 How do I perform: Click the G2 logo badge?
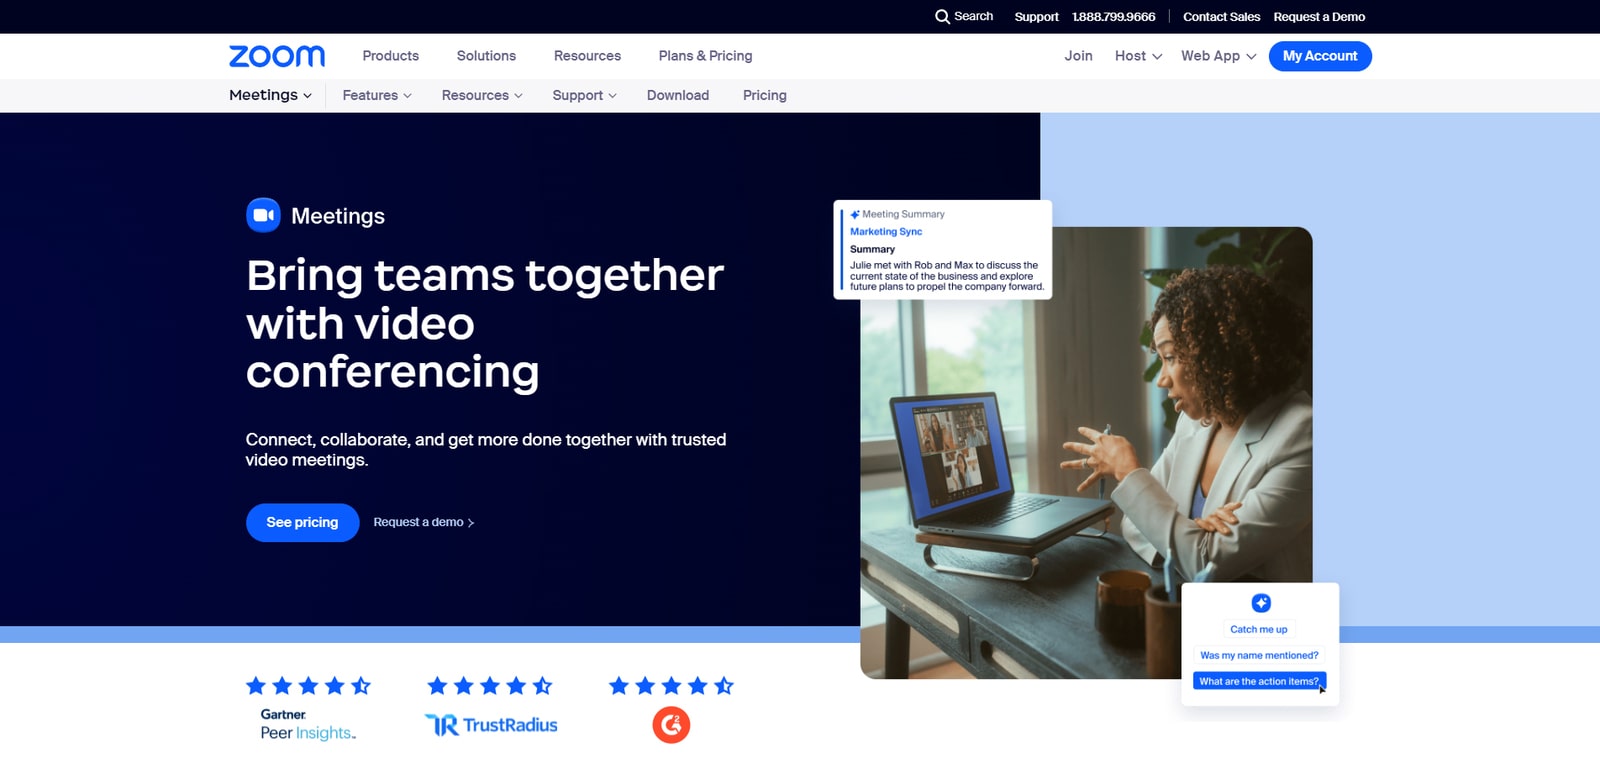click(x=671, y=725)
